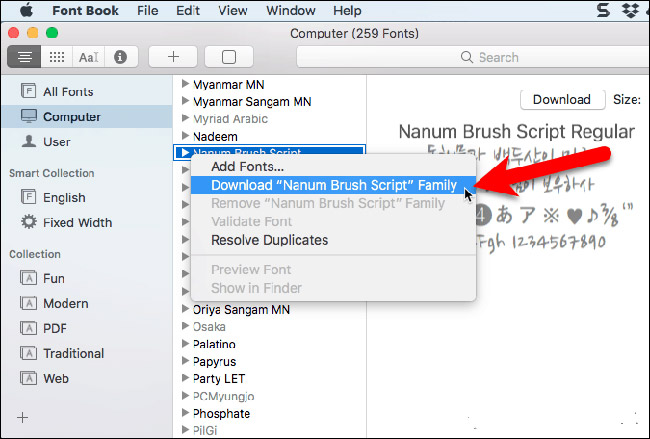Select the All Fonts library
The width and height of the screenshot is (650, 439).
(x=87, y=91)
